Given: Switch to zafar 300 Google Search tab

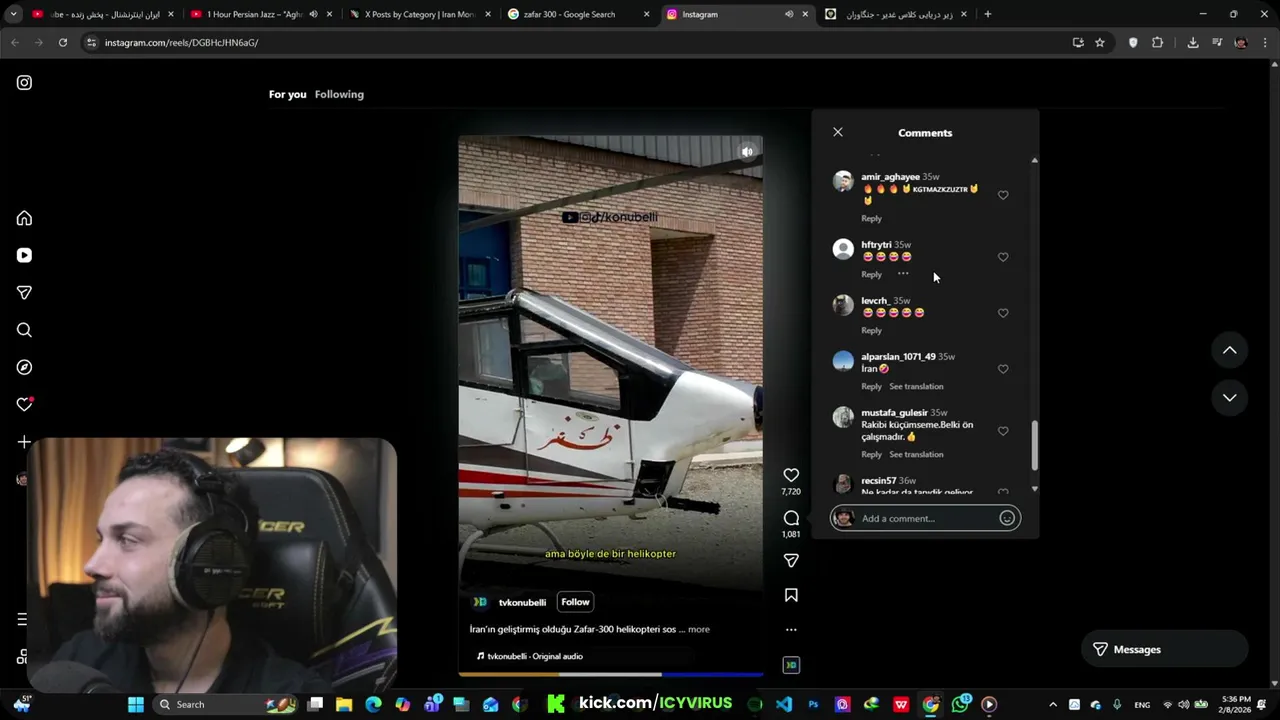Looking at the screenshot, I should coord(578,14).
